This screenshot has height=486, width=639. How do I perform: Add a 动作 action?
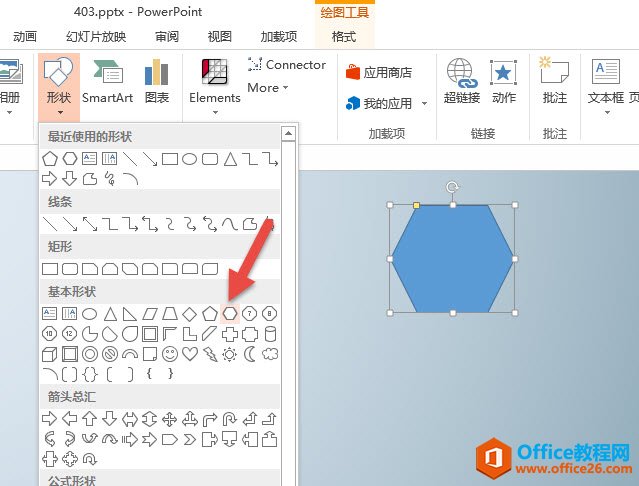[x=503, y=81]
